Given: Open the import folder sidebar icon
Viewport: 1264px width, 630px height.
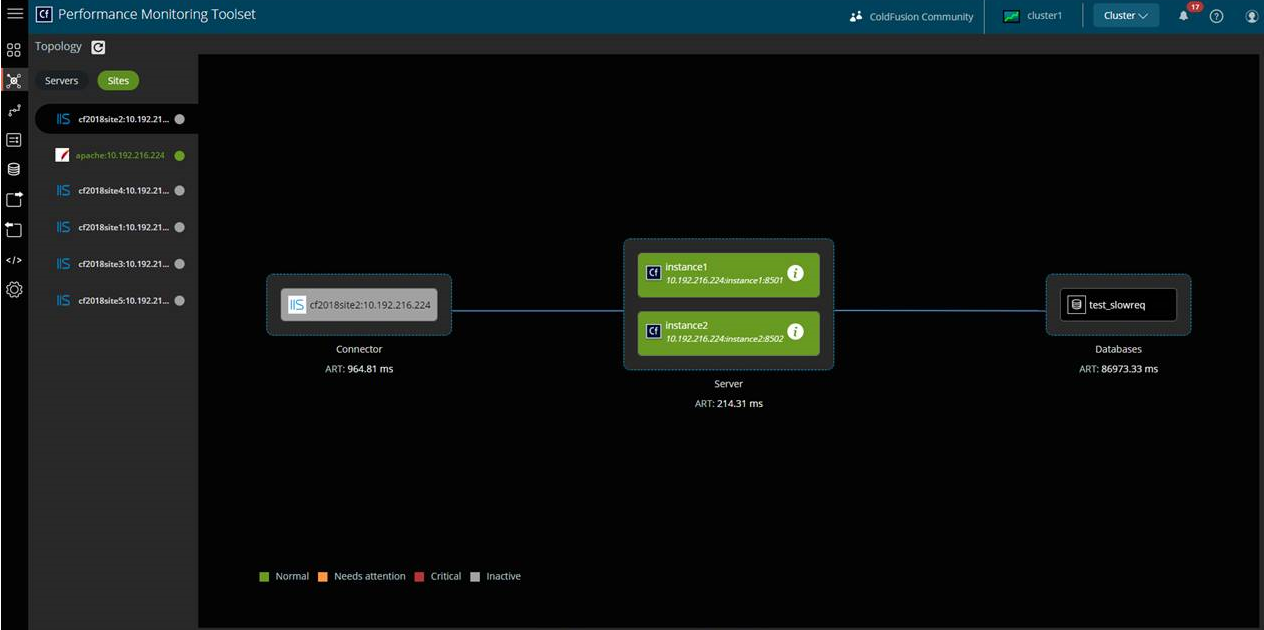Looking at the screenshot, I should [x=14, y=230].
